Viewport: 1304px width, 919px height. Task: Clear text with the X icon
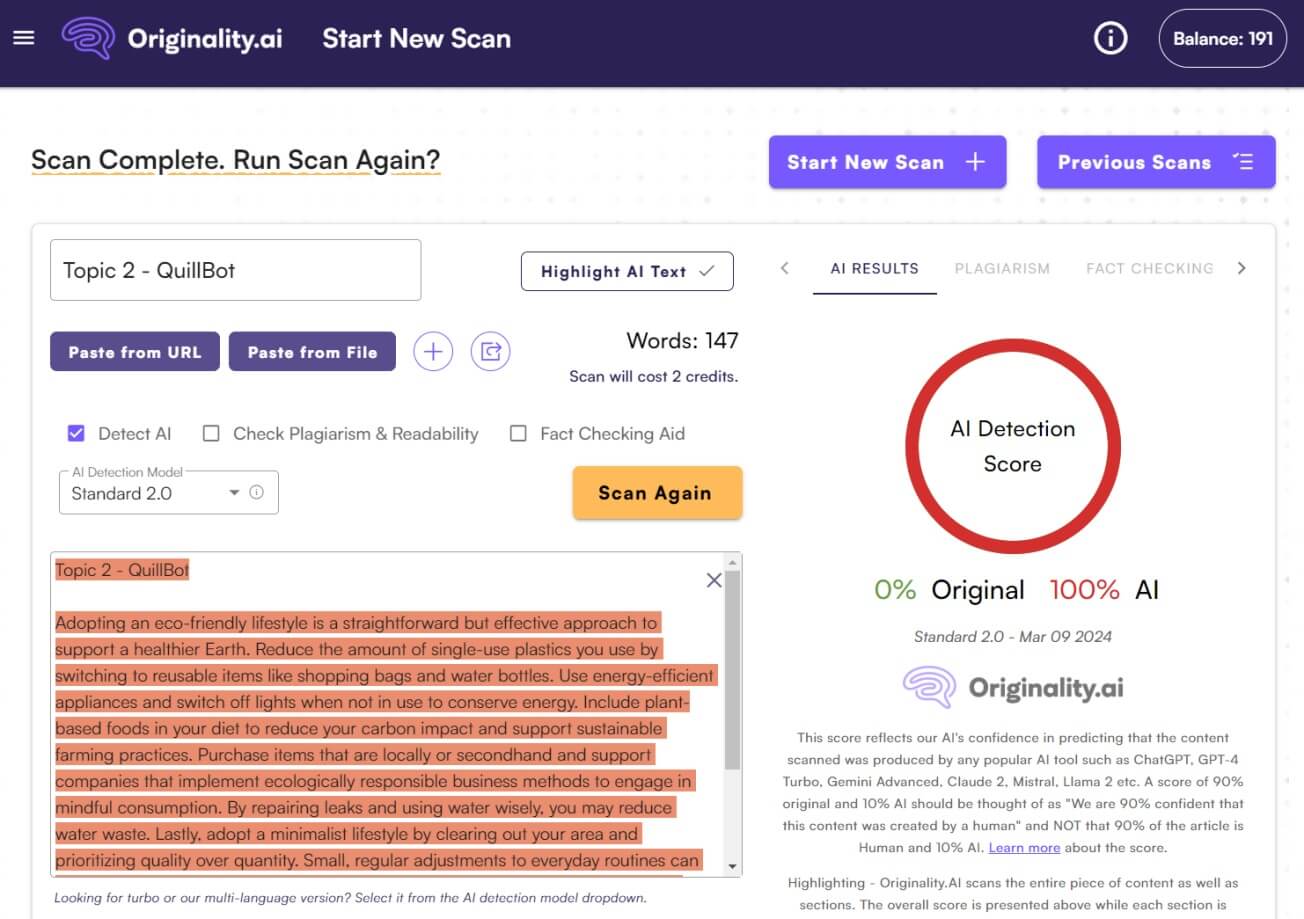(x=714, y=580)
